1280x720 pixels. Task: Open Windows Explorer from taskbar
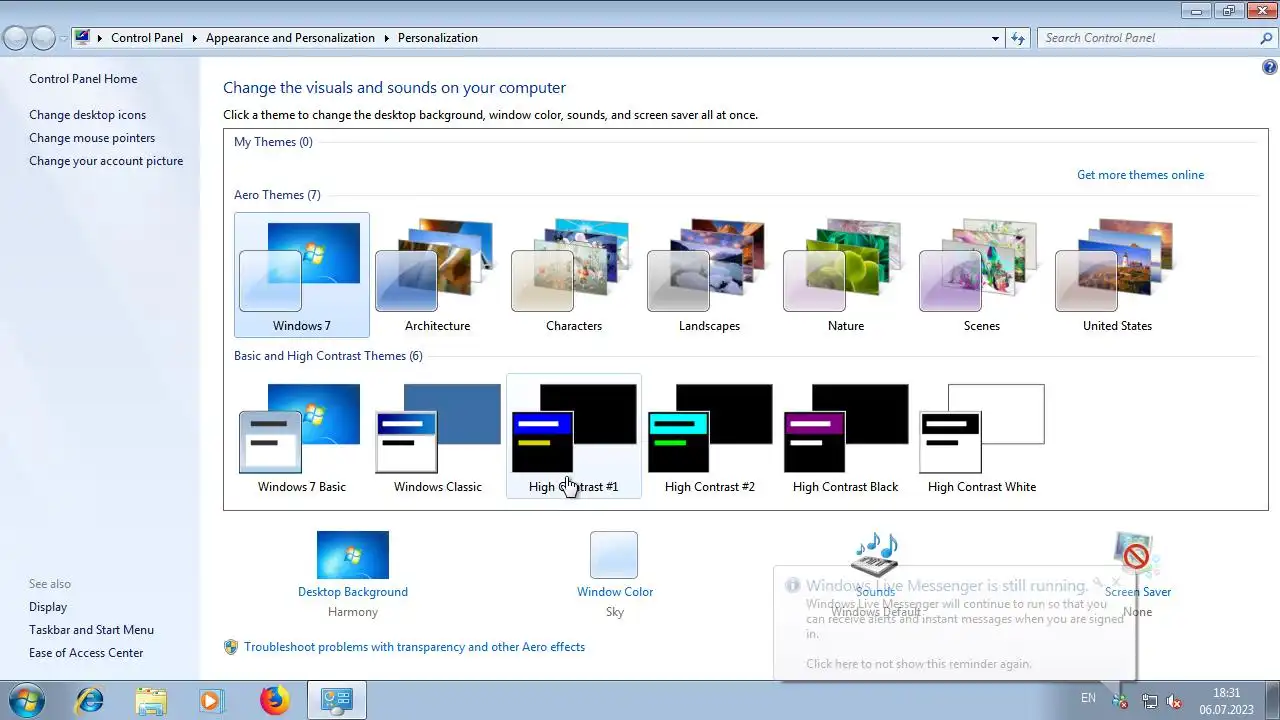coord(151,700)
